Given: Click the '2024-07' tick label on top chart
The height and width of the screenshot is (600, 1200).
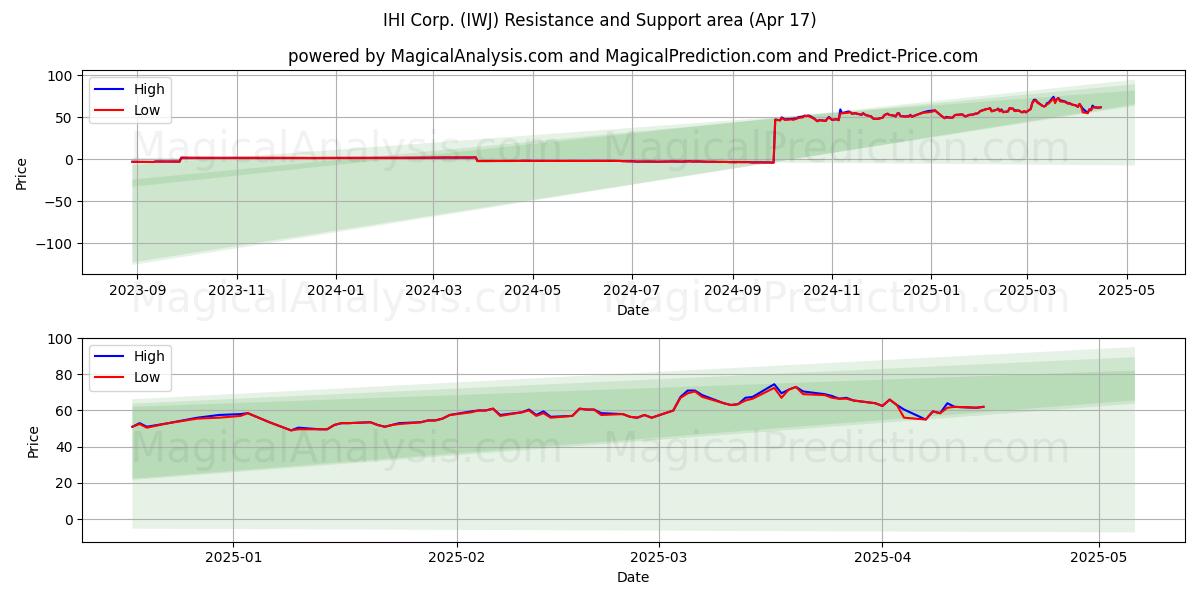Looking at the screenshot, I should [632, 291].
